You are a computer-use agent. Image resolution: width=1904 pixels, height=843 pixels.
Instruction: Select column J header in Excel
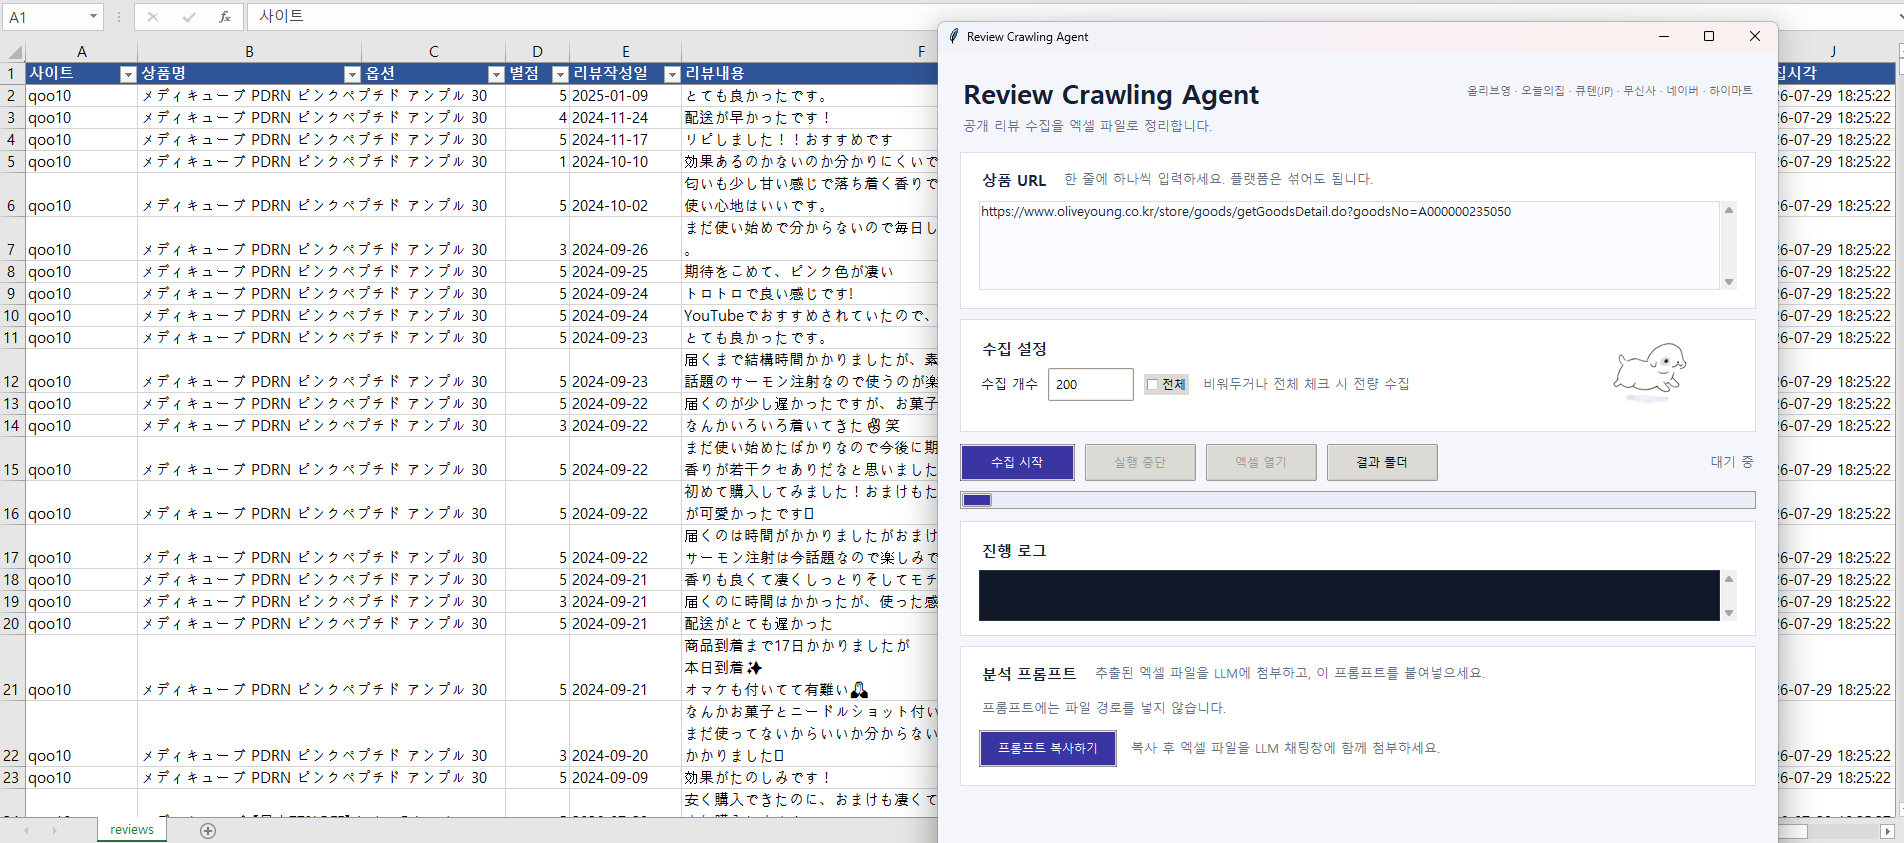tap(1833, 52)
